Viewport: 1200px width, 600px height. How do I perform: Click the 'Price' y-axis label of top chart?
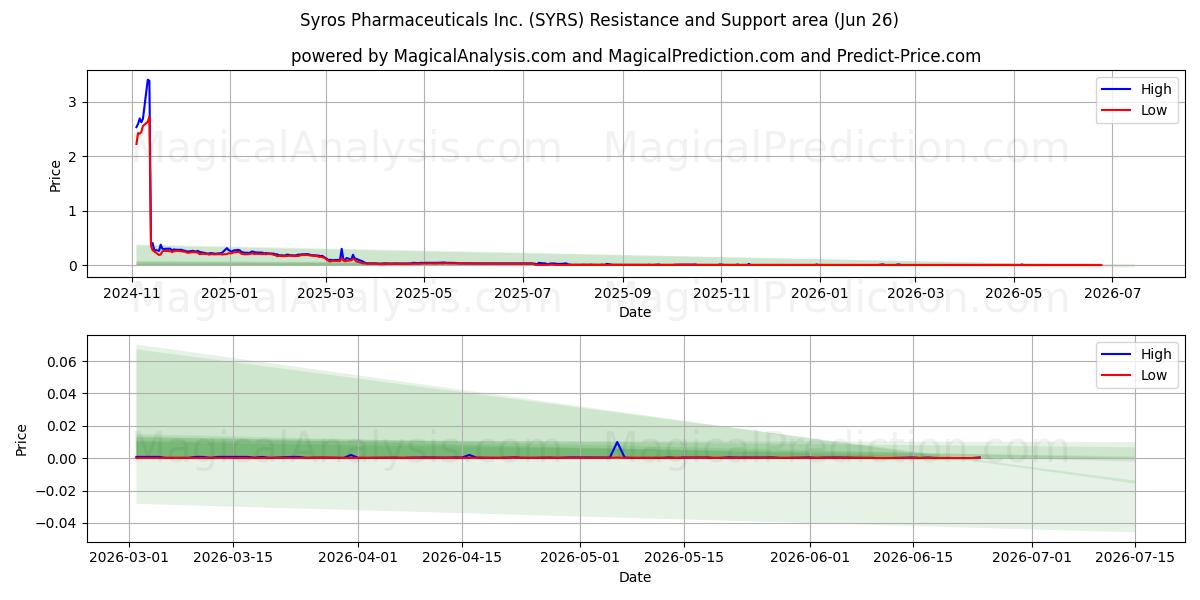click(x=55, y=176)
